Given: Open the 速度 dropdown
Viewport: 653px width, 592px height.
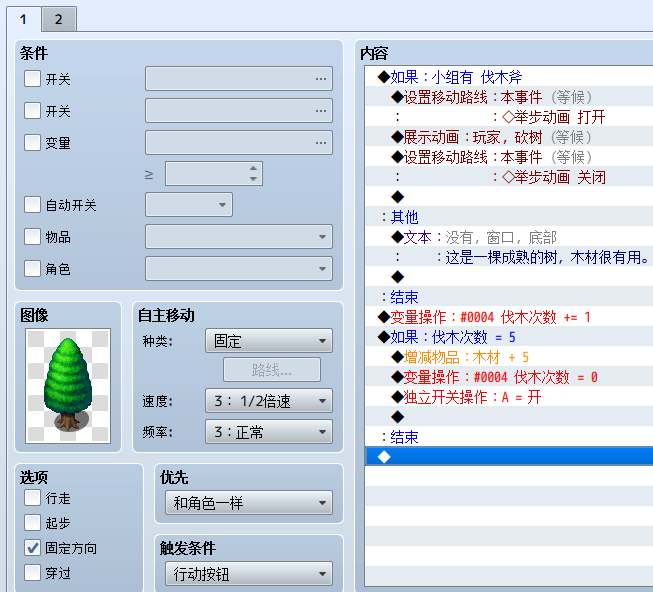Looking at the screenshot, I should tap(269, 400).
